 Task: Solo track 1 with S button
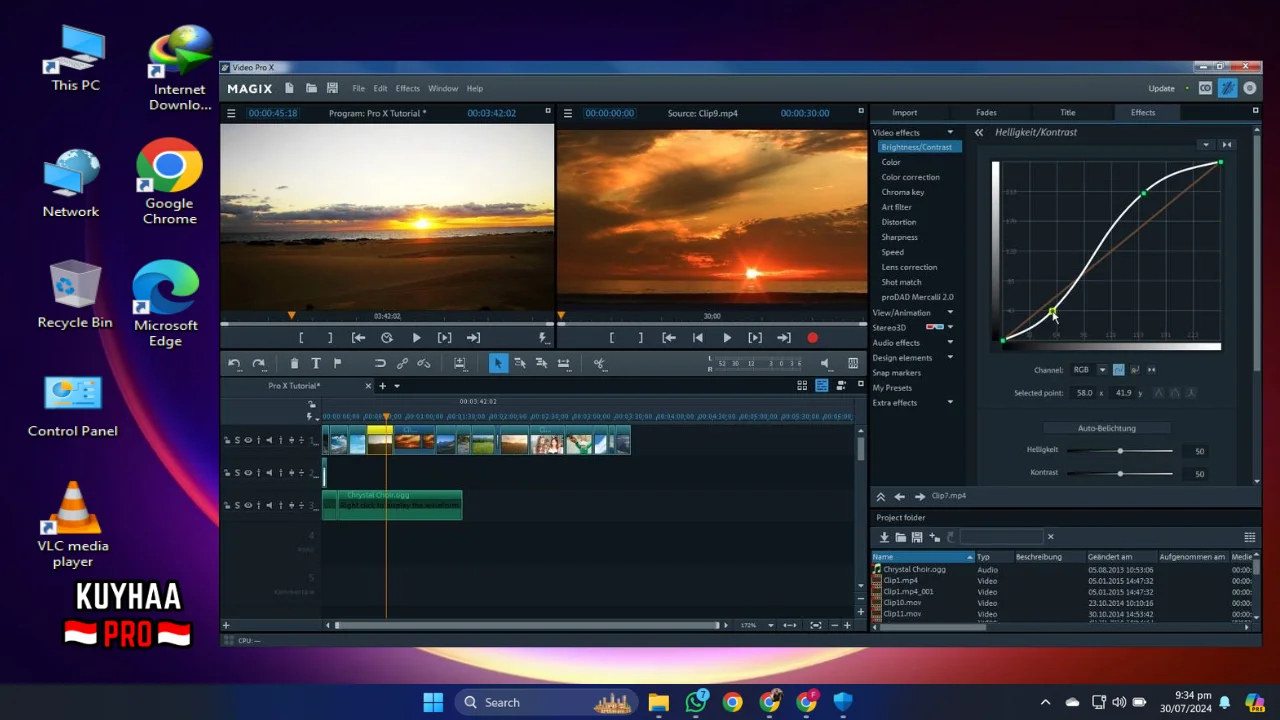pyautogui.click(x=237, y=440)
